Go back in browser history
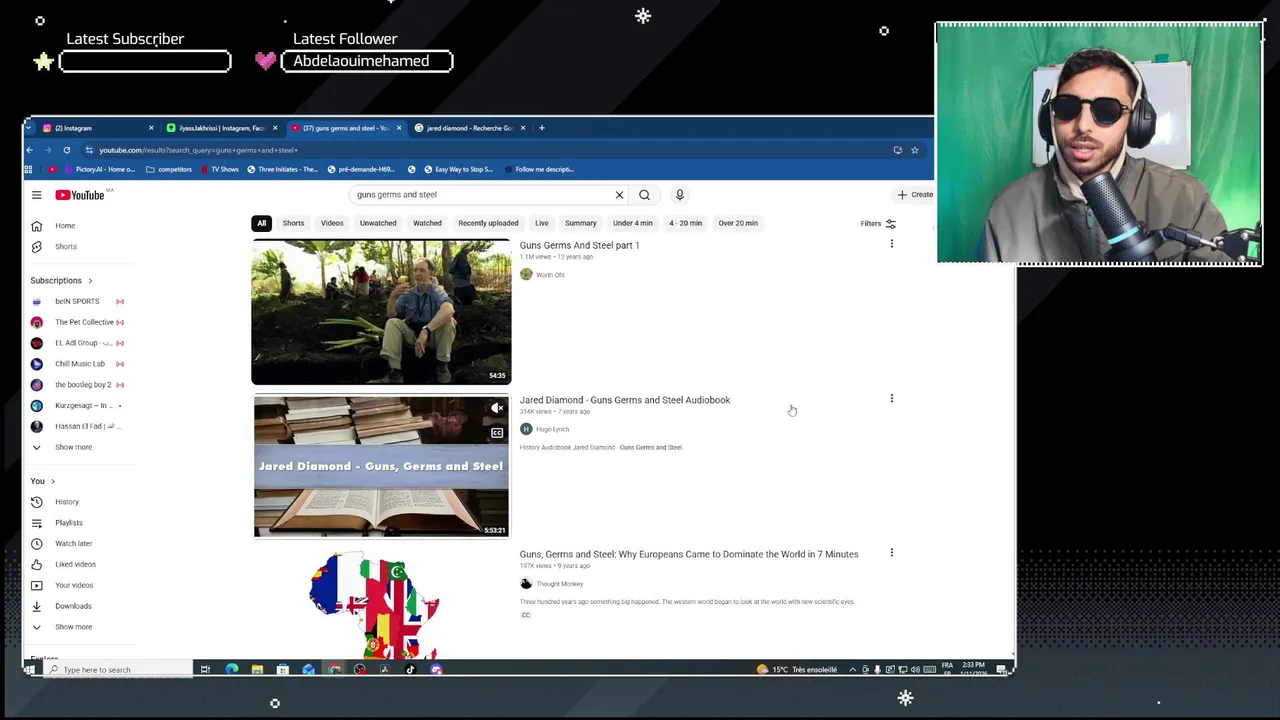The image size is (1280, 720). 30,150
